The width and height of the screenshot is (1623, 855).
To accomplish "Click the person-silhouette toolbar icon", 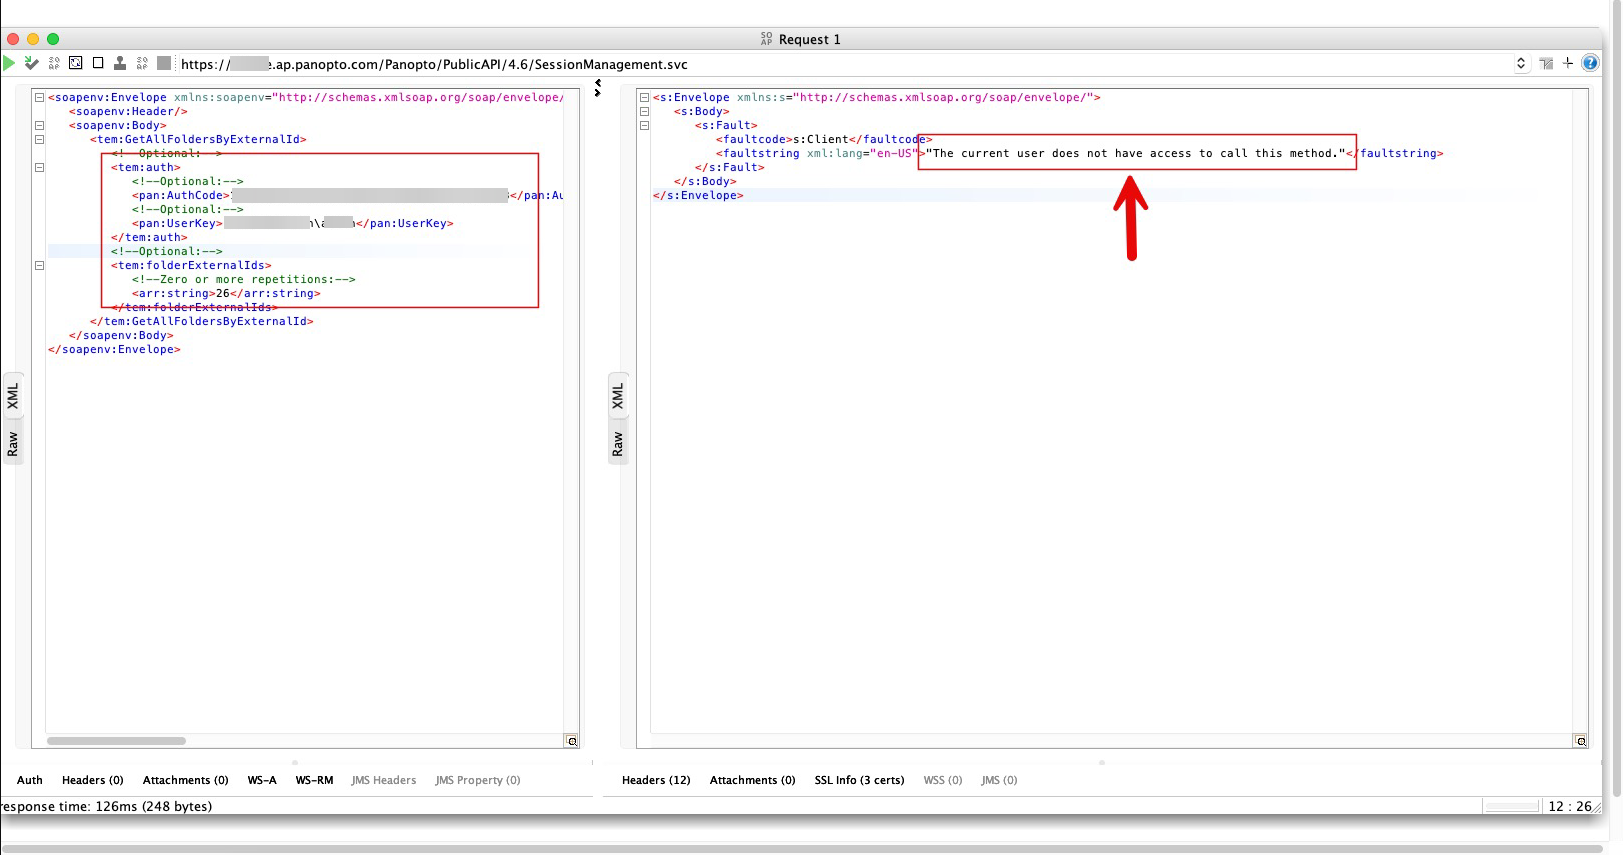I will click(x=120, y=63).
